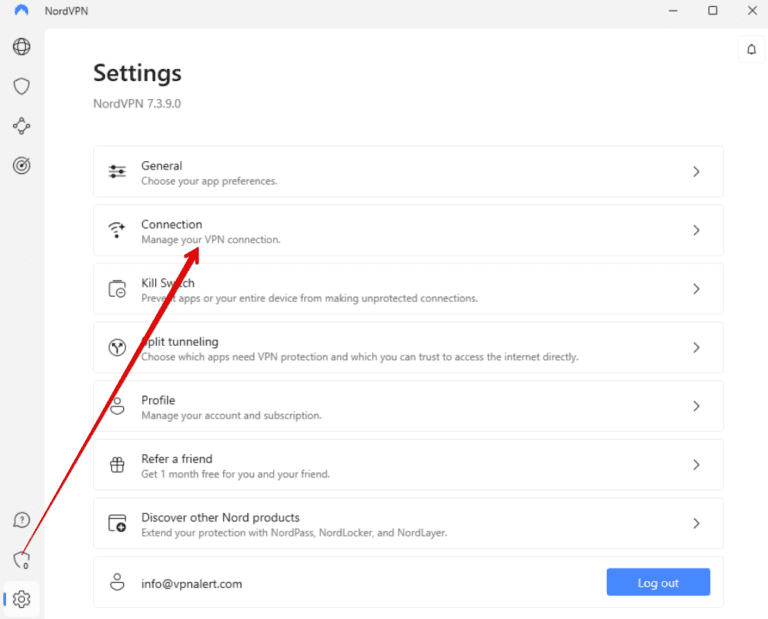Expand the General settings chevron
Viewport: 768px width, 619px height.
(x=697, y=172)
